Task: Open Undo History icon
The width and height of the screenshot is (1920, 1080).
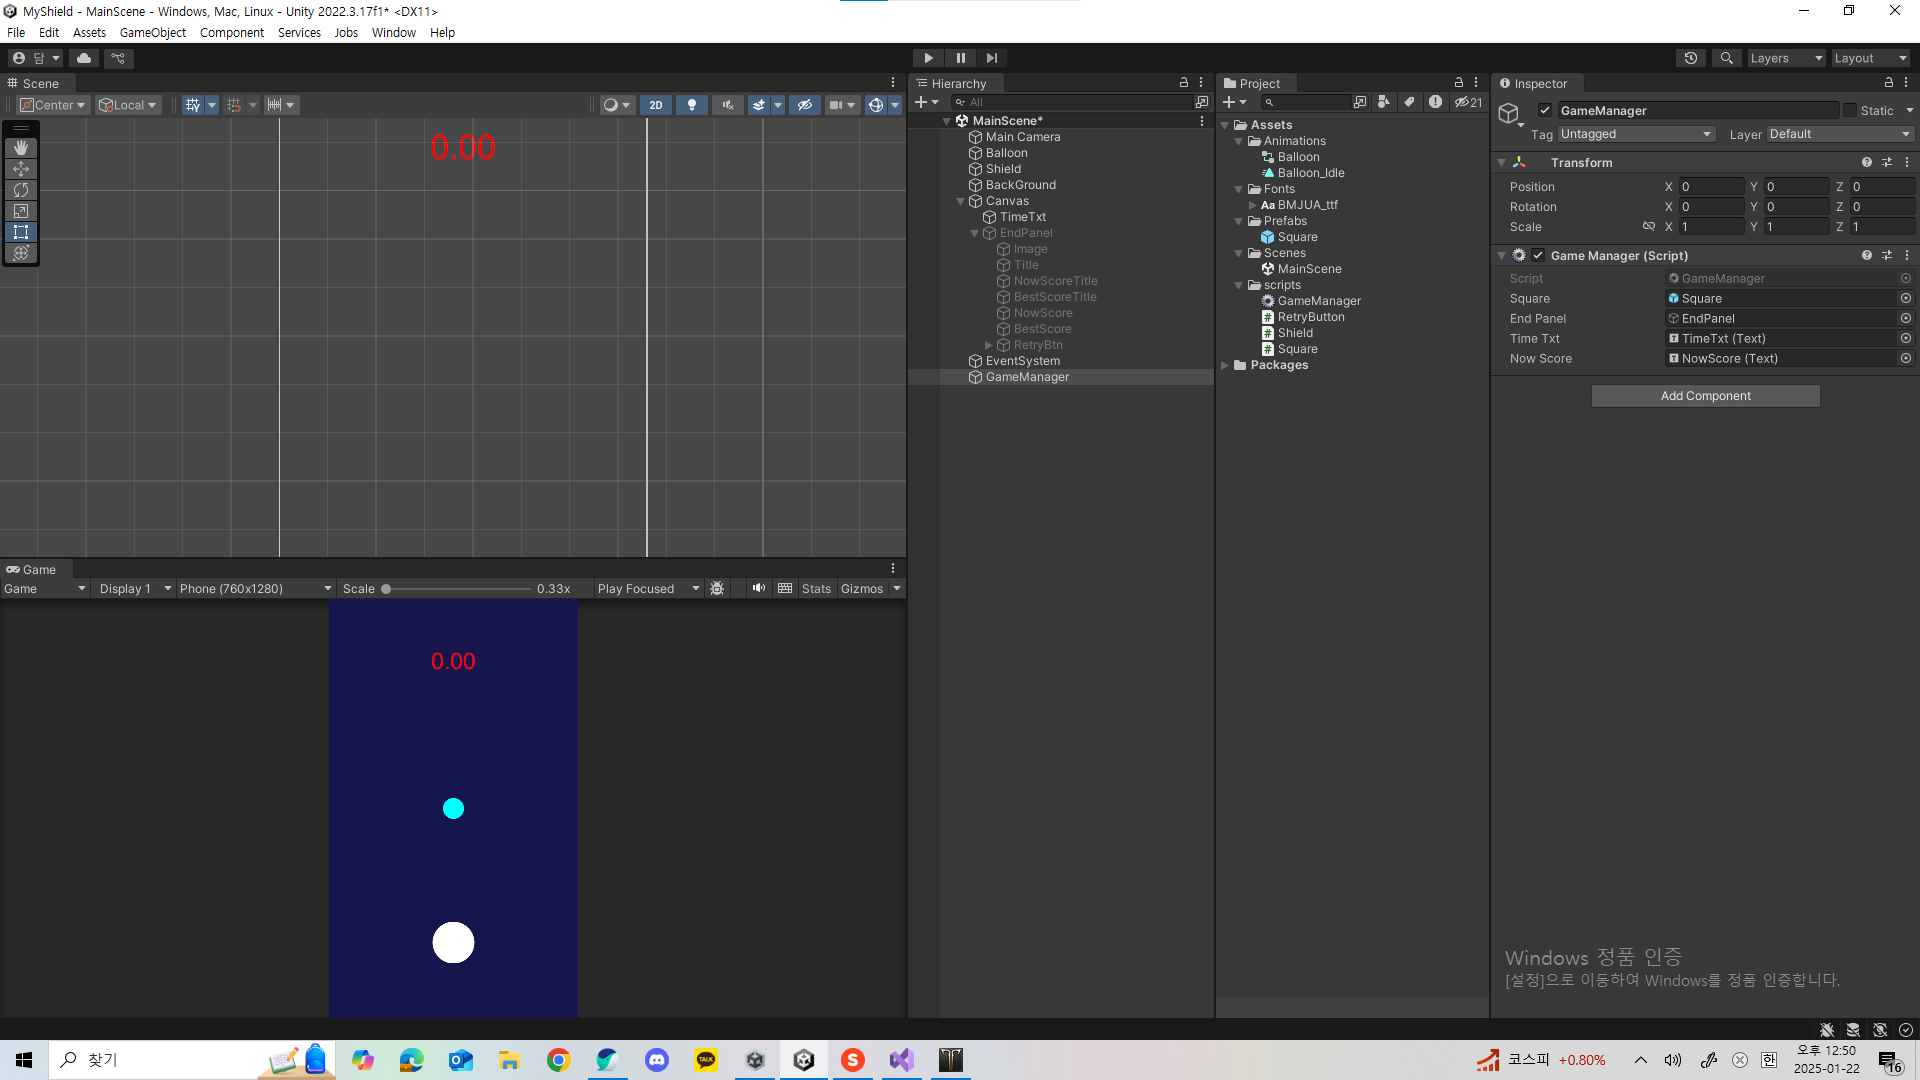Action: pos(1691,58)
